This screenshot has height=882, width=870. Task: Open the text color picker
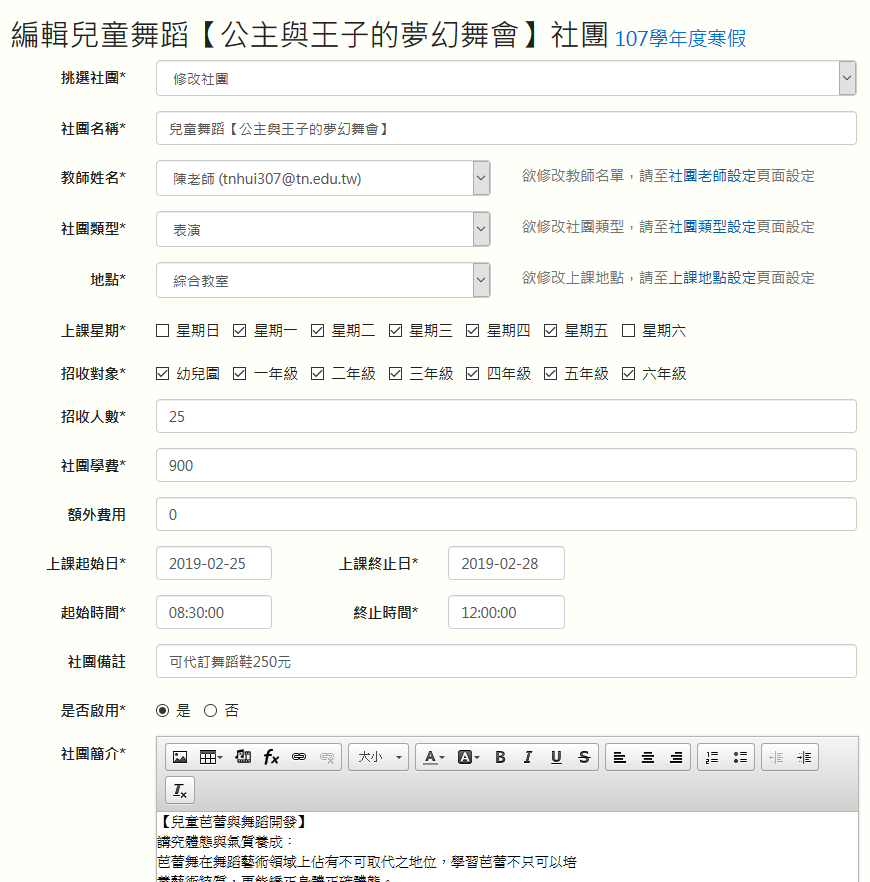pos(432,757)
